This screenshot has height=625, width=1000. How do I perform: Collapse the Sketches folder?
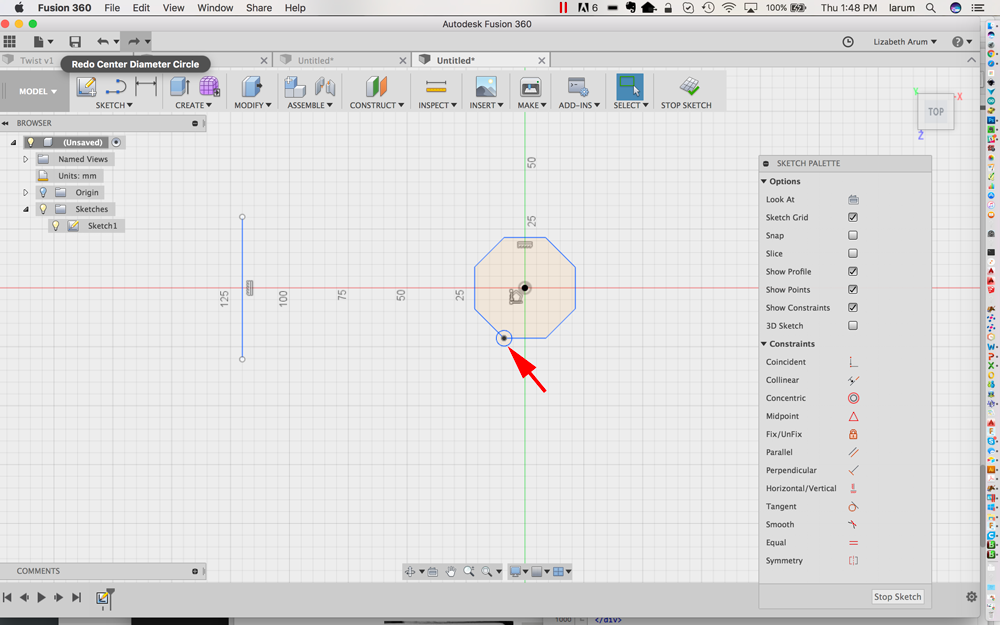tap(26, 209)
